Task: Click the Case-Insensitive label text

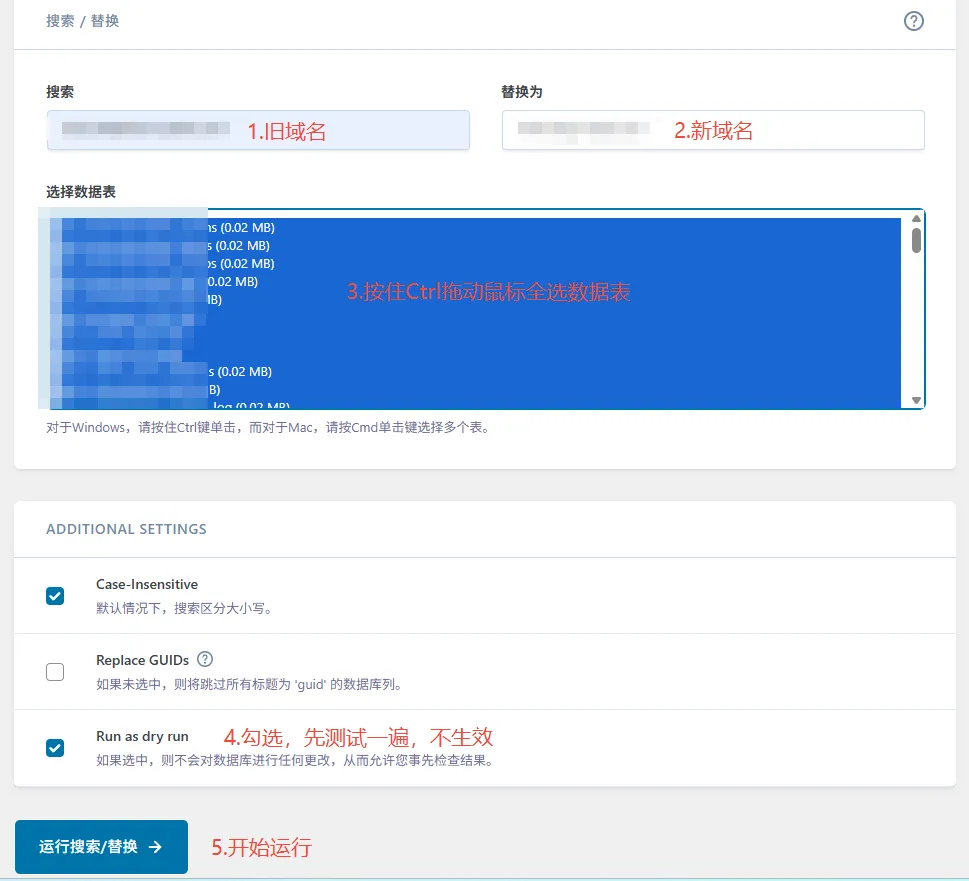Action: (x=147, y=584)
